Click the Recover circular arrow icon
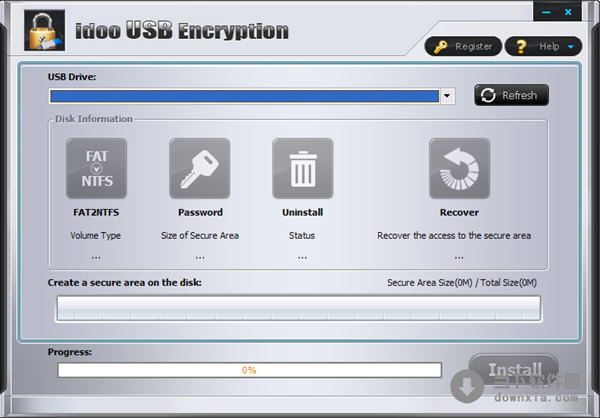600x418 pixels. (x=460, y=168)
